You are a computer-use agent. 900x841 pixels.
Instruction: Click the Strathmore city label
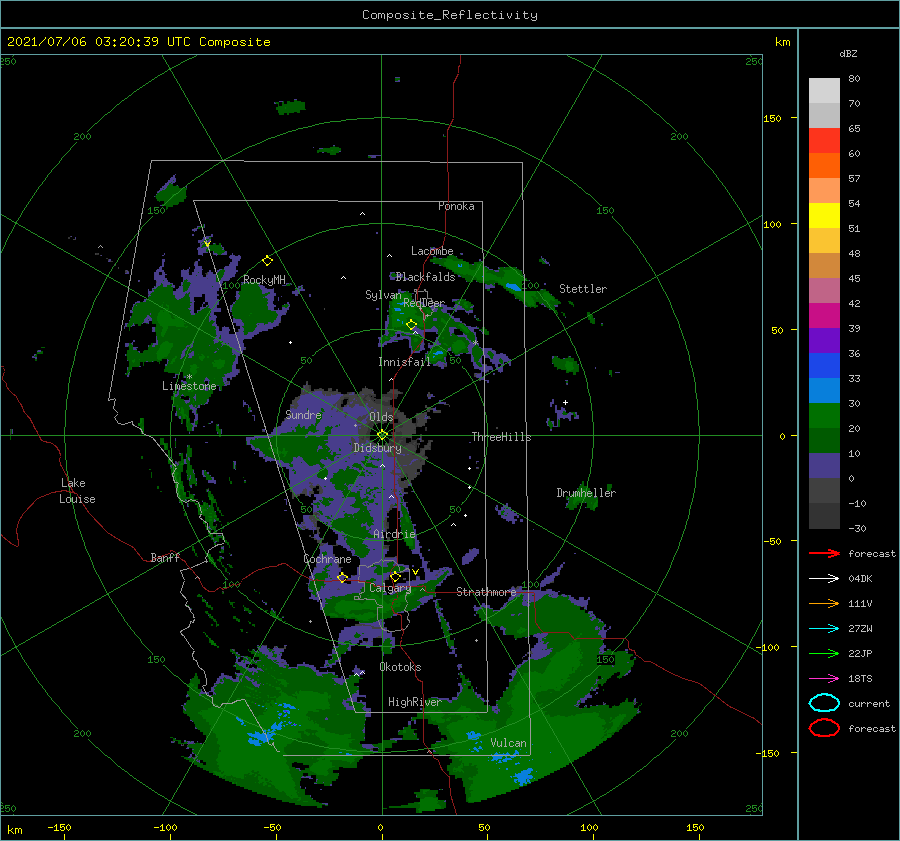[486, 592]
